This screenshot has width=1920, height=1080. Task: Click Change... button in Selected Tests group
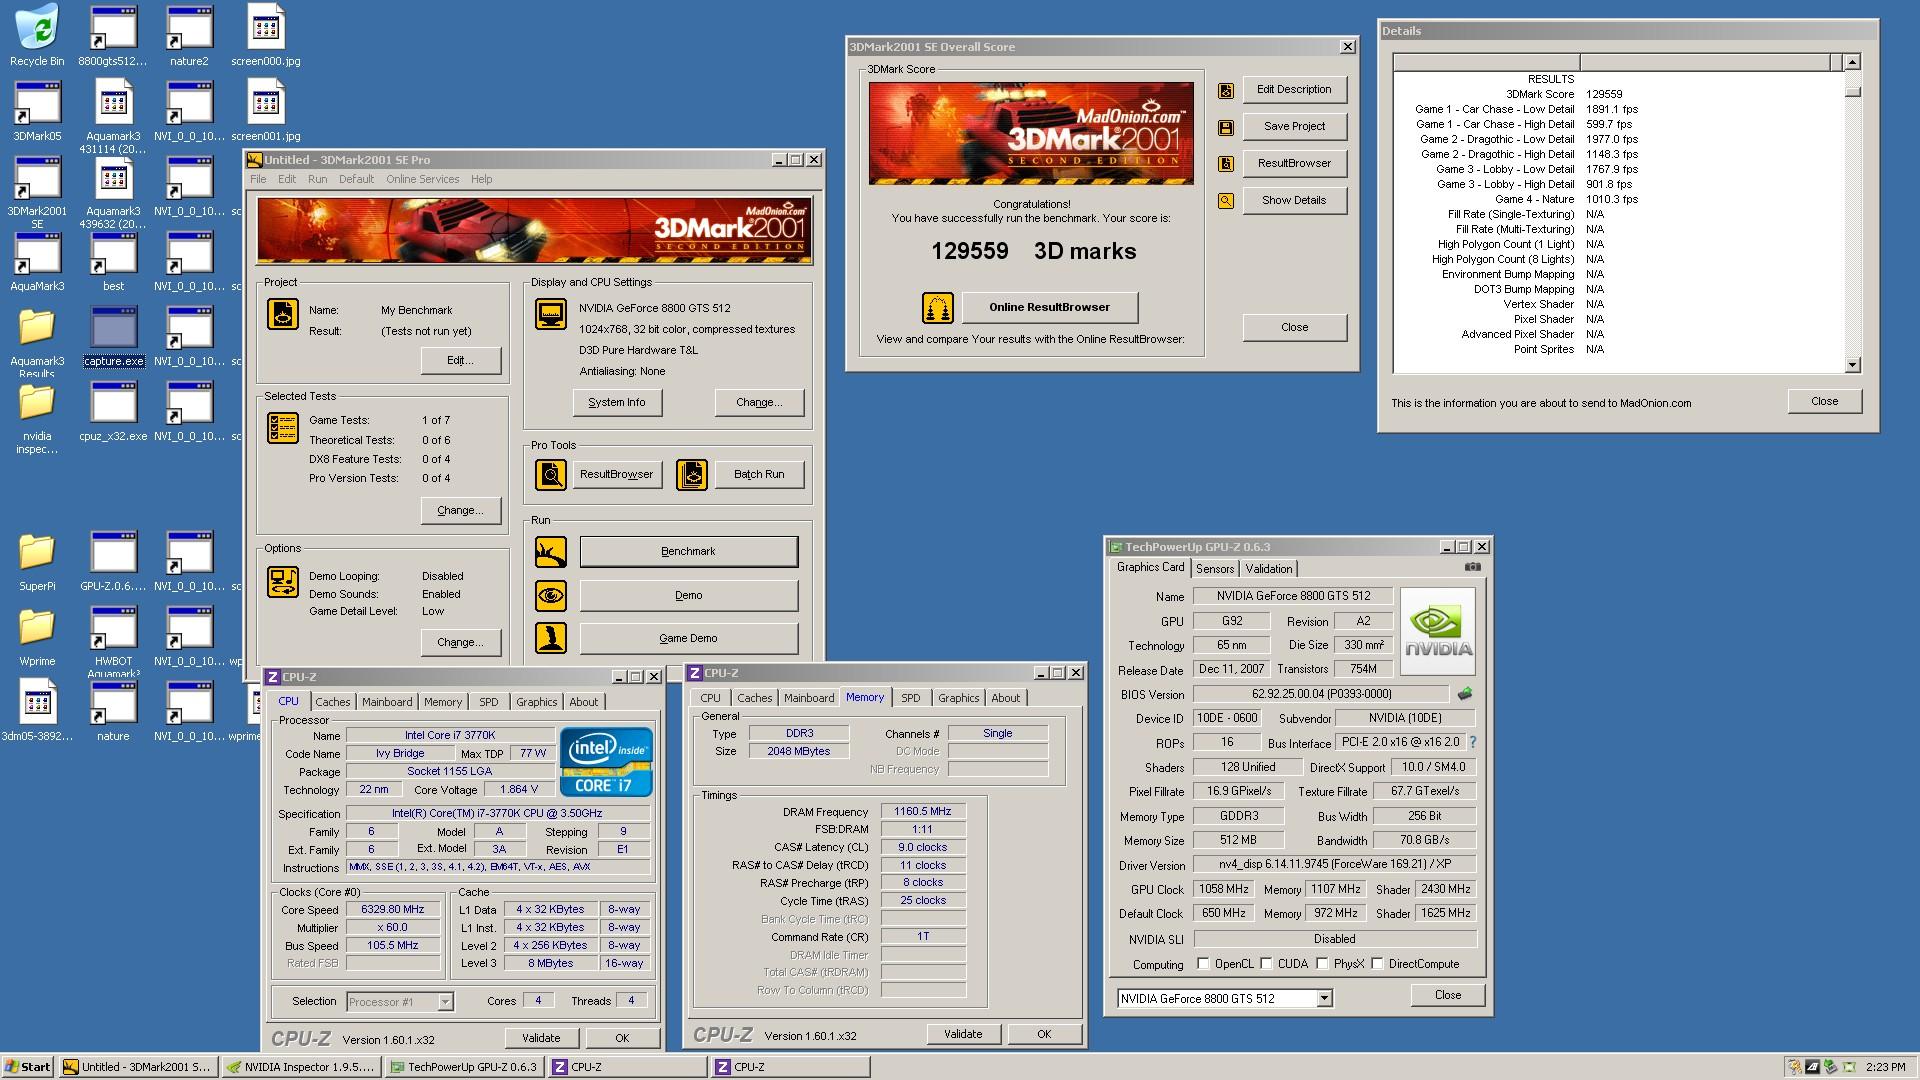(460, 510)
